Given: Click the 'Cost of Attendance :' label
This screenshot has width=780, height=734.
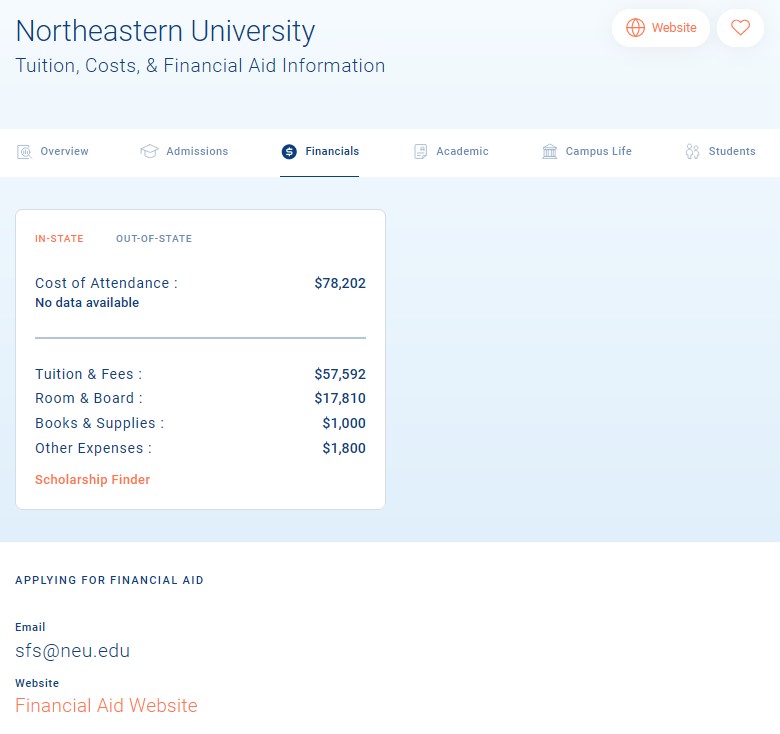Looking at the screenshot, I should tap(106, 283).
